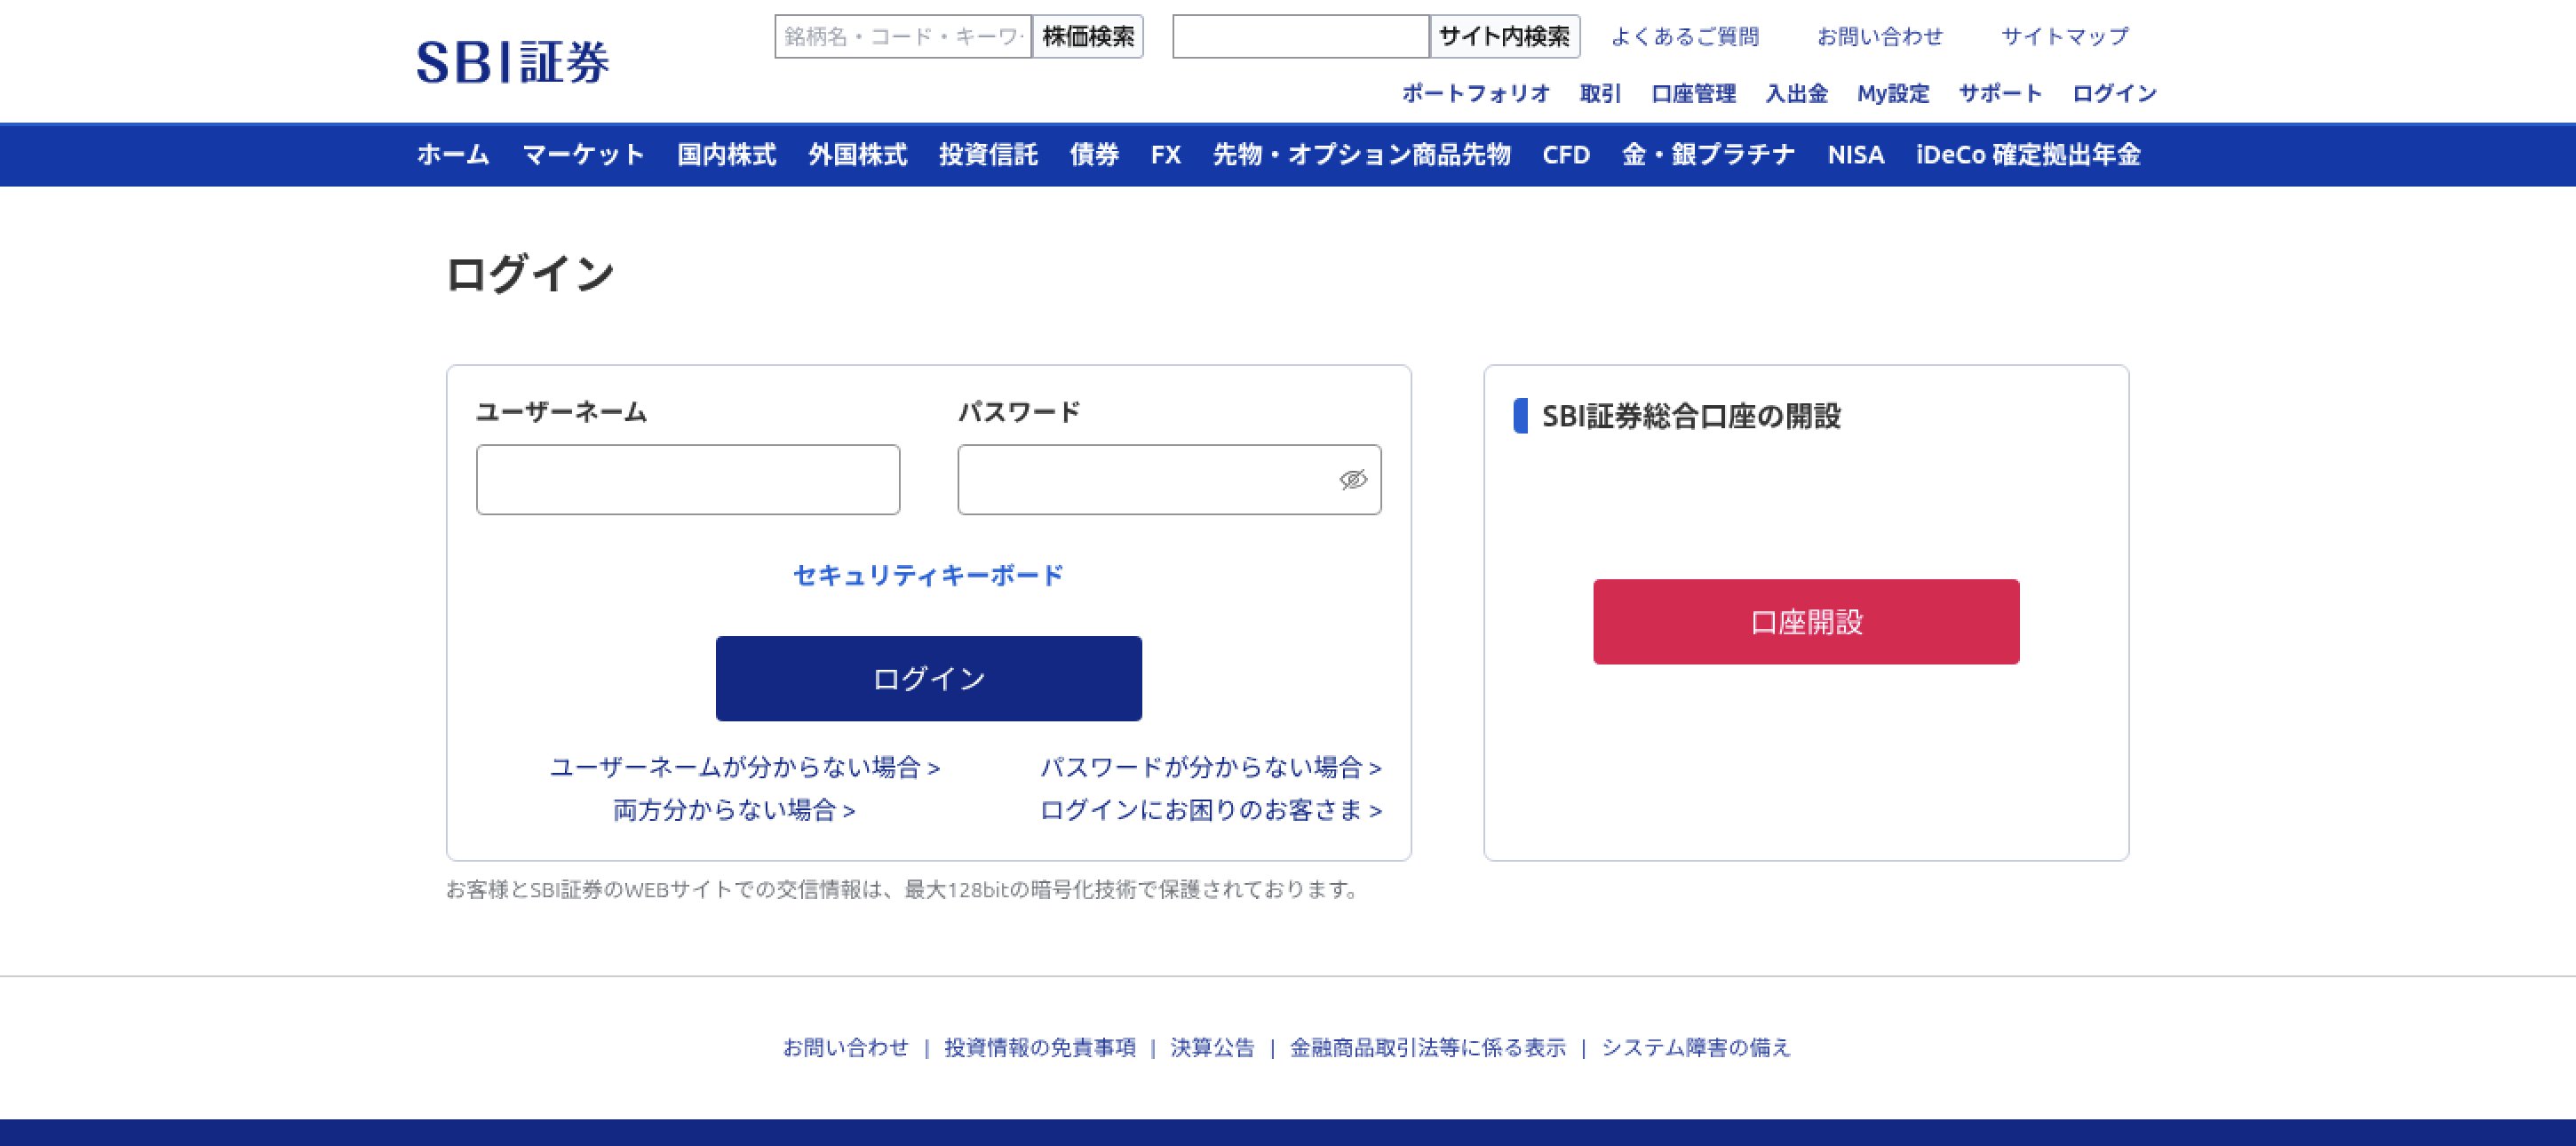Select the NISA menu item
Screen dimensions: 2576x1146
pyautogui.click(x=1855, y=155)
